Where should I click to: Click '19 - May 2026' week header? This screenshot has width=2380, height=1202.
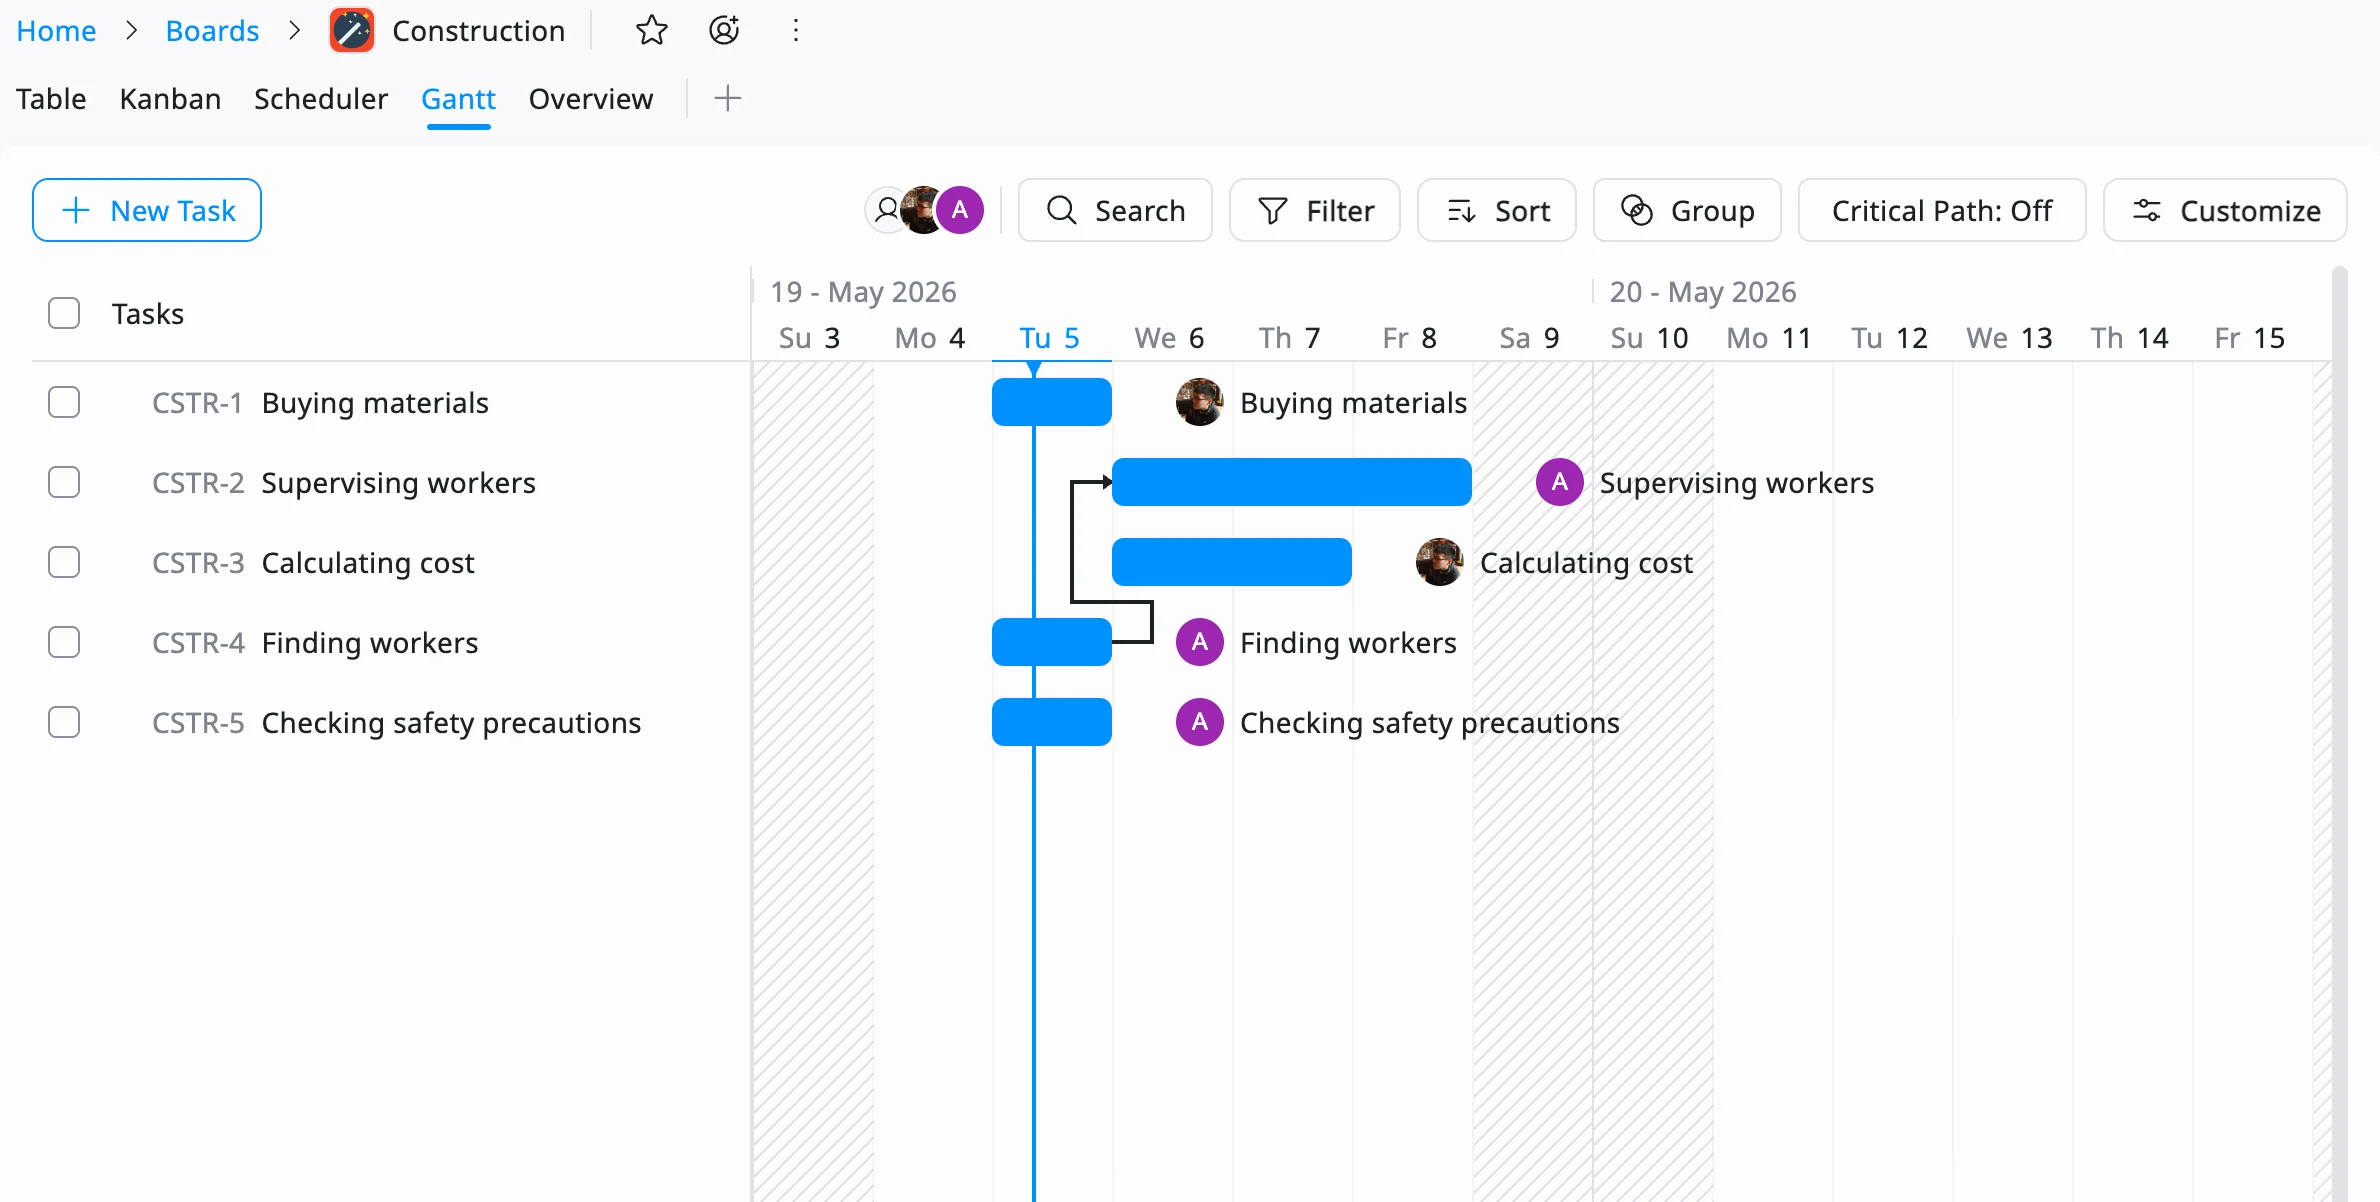pos(863,292)
